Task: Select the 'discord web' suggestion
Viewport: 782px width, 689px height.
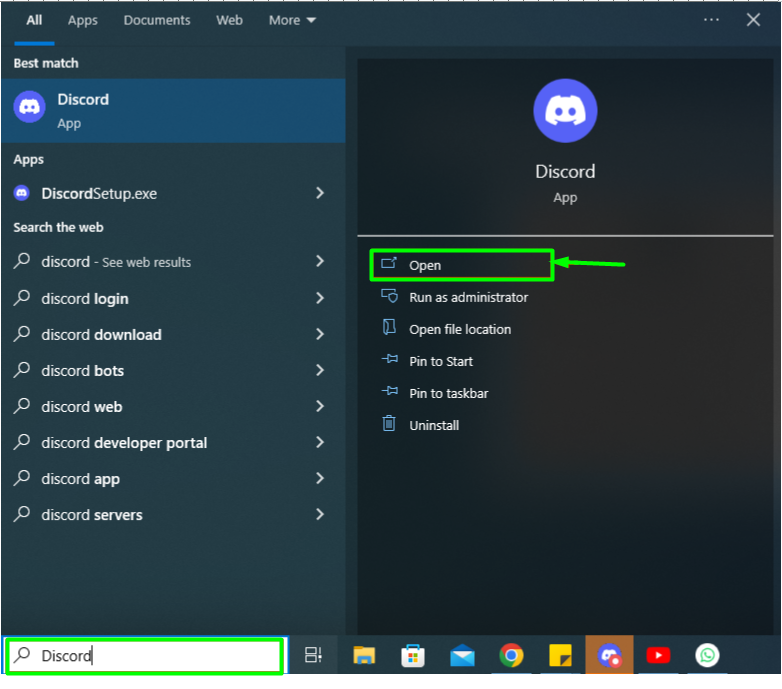Action: click(173, 406)
